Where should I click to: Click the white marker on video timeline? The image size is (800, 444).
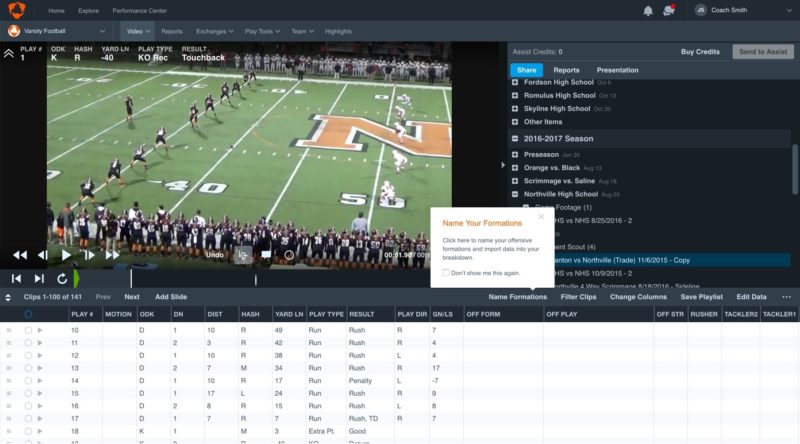coord(131,279)
